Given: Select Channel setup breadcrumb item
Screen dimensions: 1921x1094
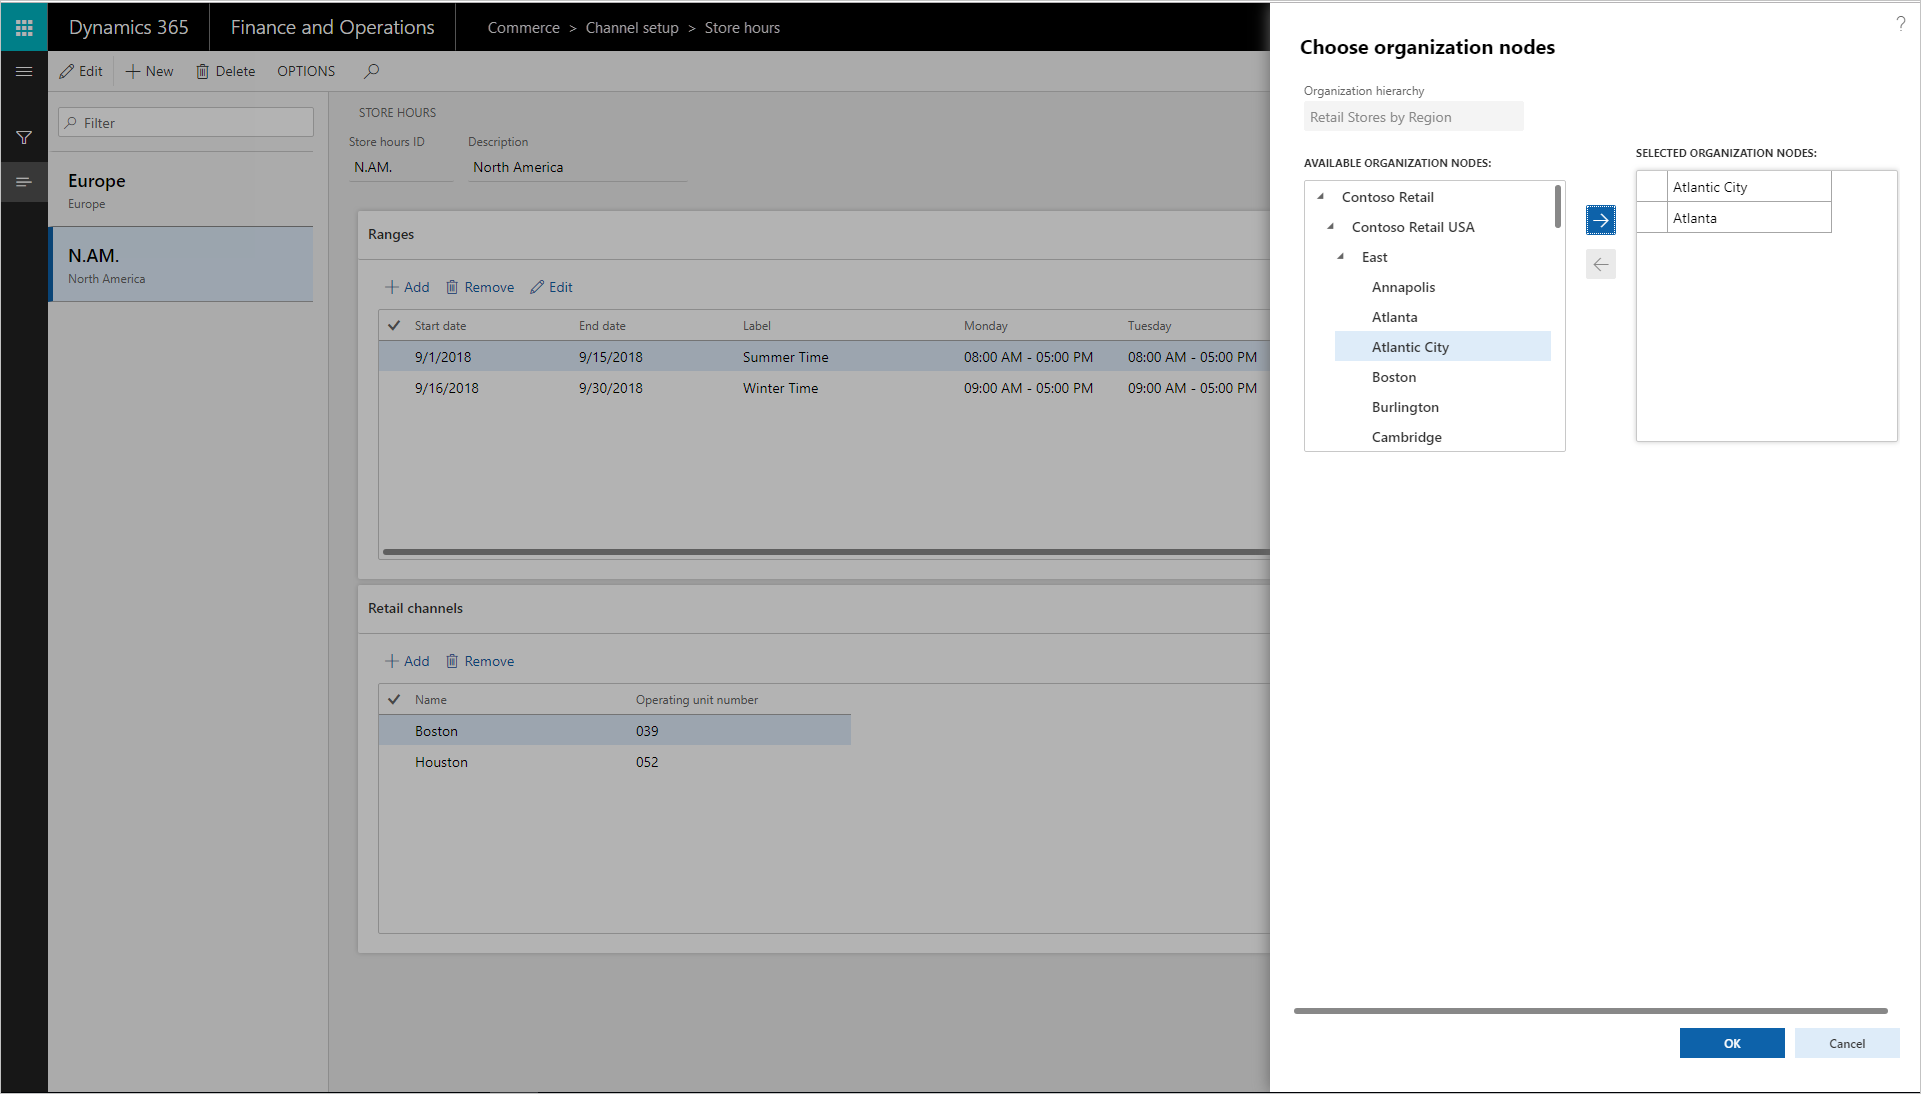Looking at the screenshot, I should 632,26.
